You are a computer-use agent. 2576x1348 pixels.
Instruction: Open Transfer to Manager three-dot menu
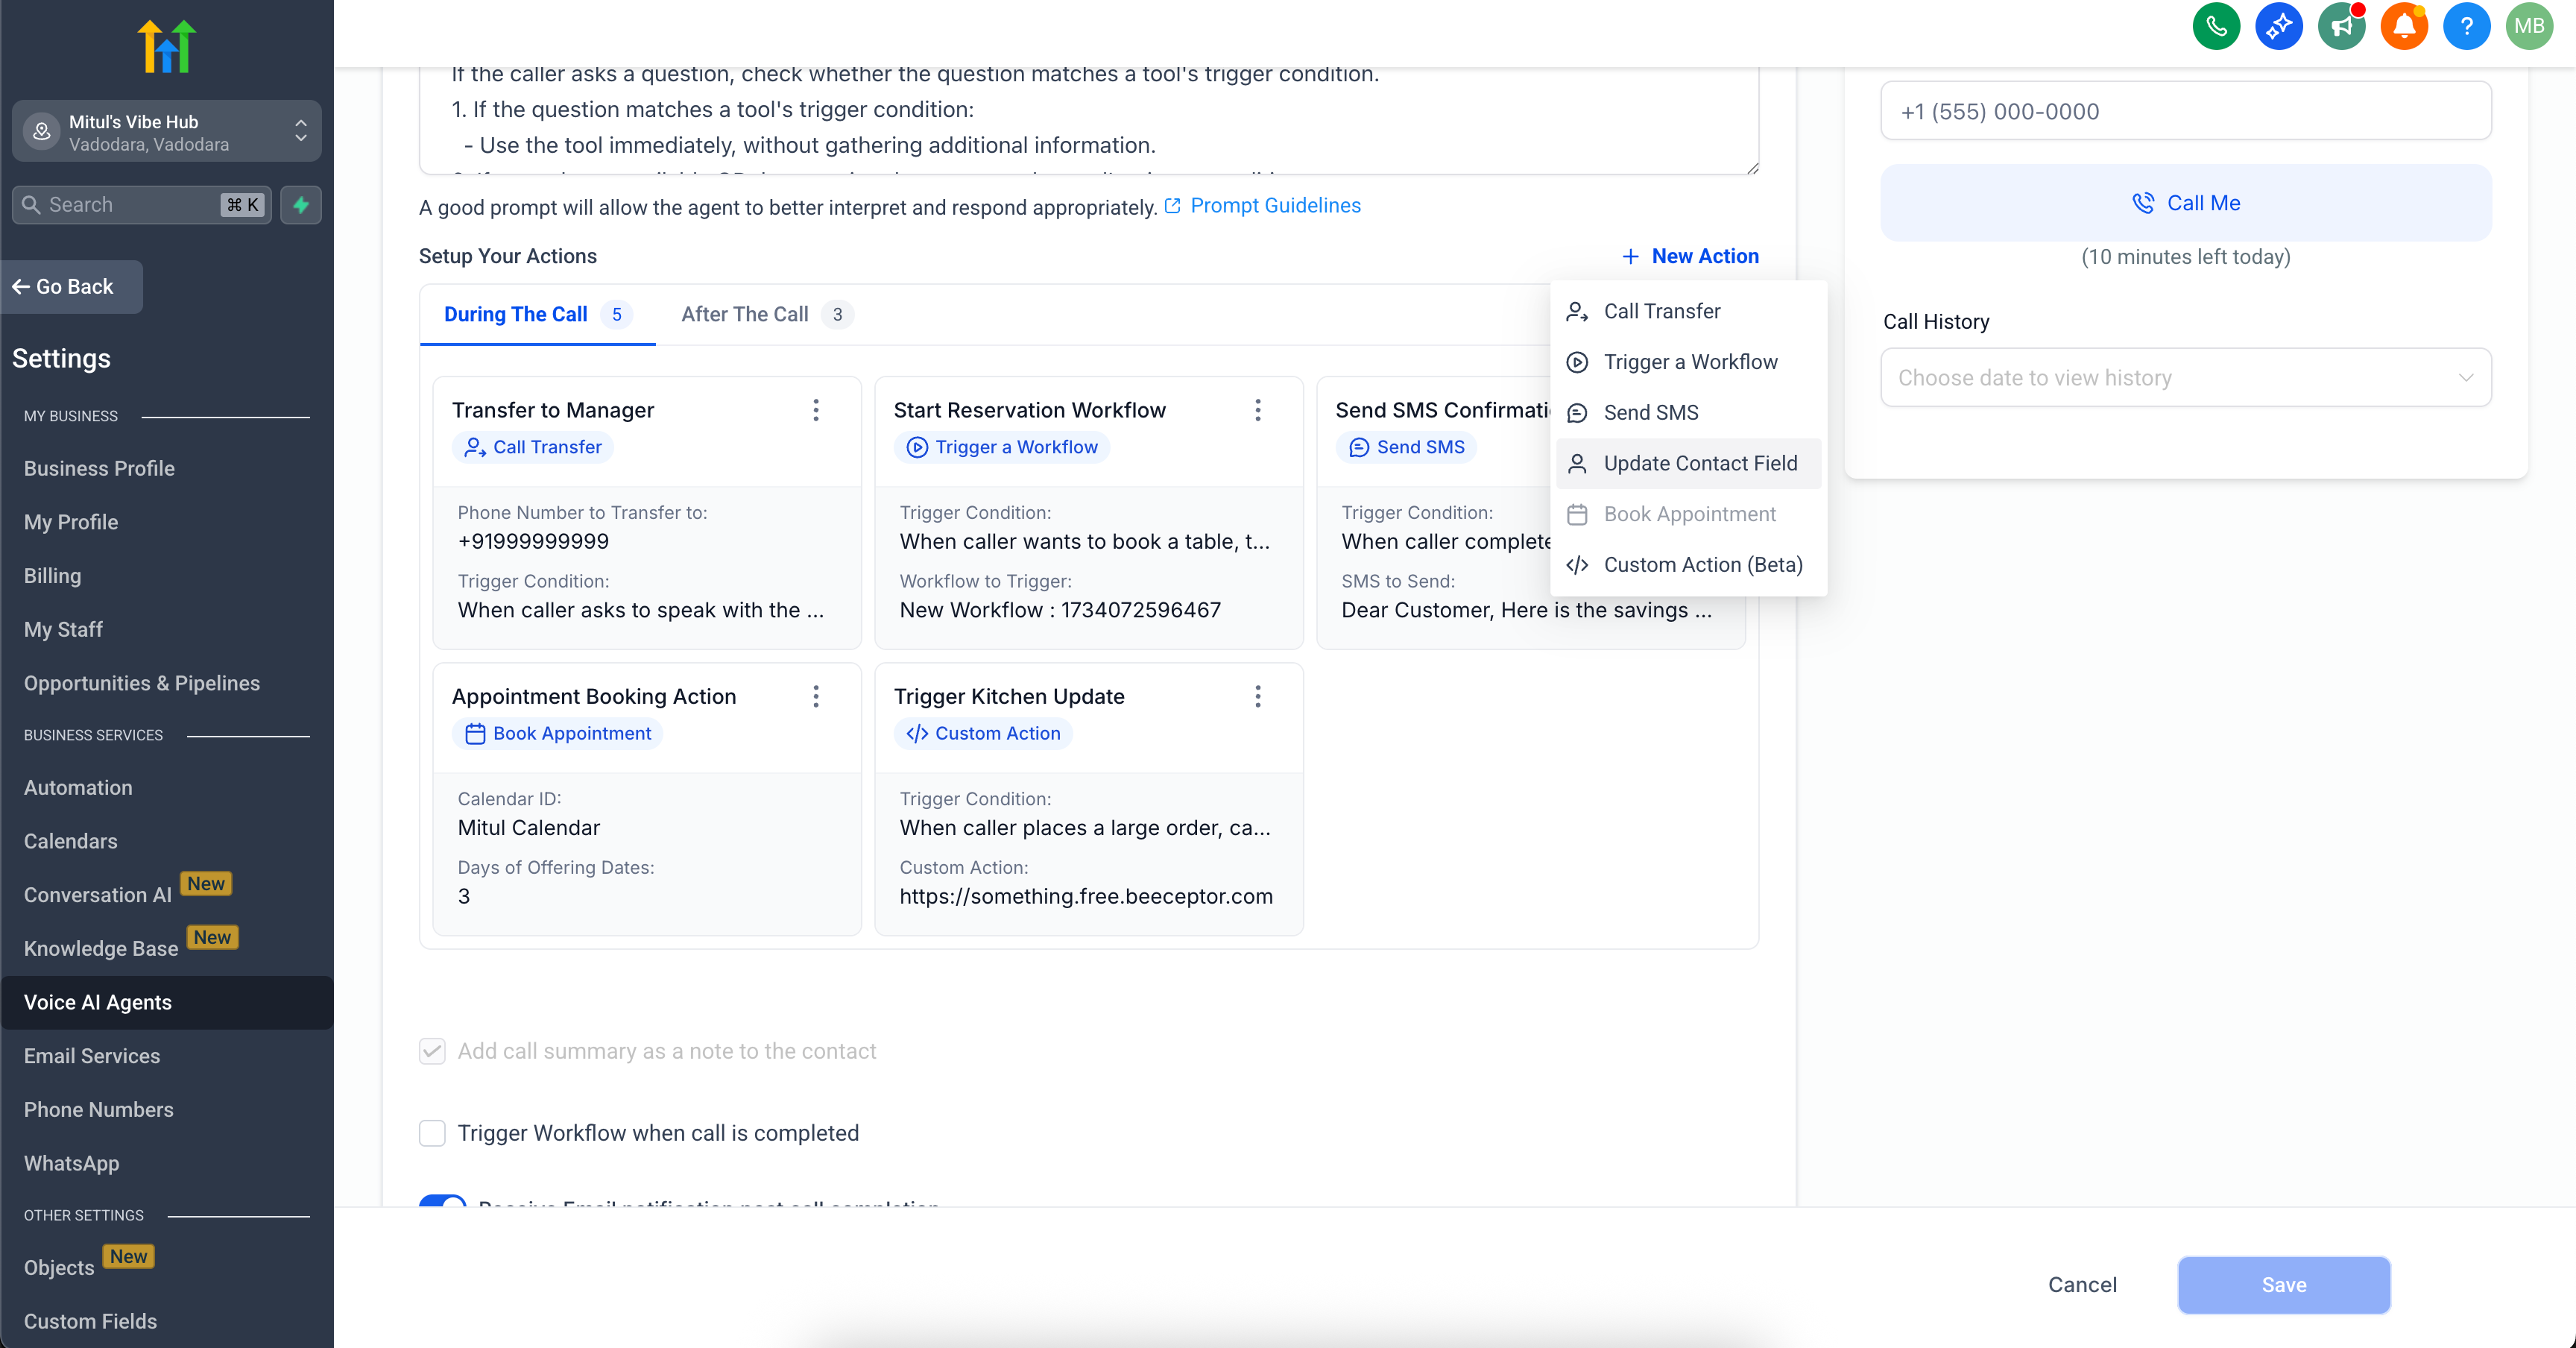[x=816, y=410]
